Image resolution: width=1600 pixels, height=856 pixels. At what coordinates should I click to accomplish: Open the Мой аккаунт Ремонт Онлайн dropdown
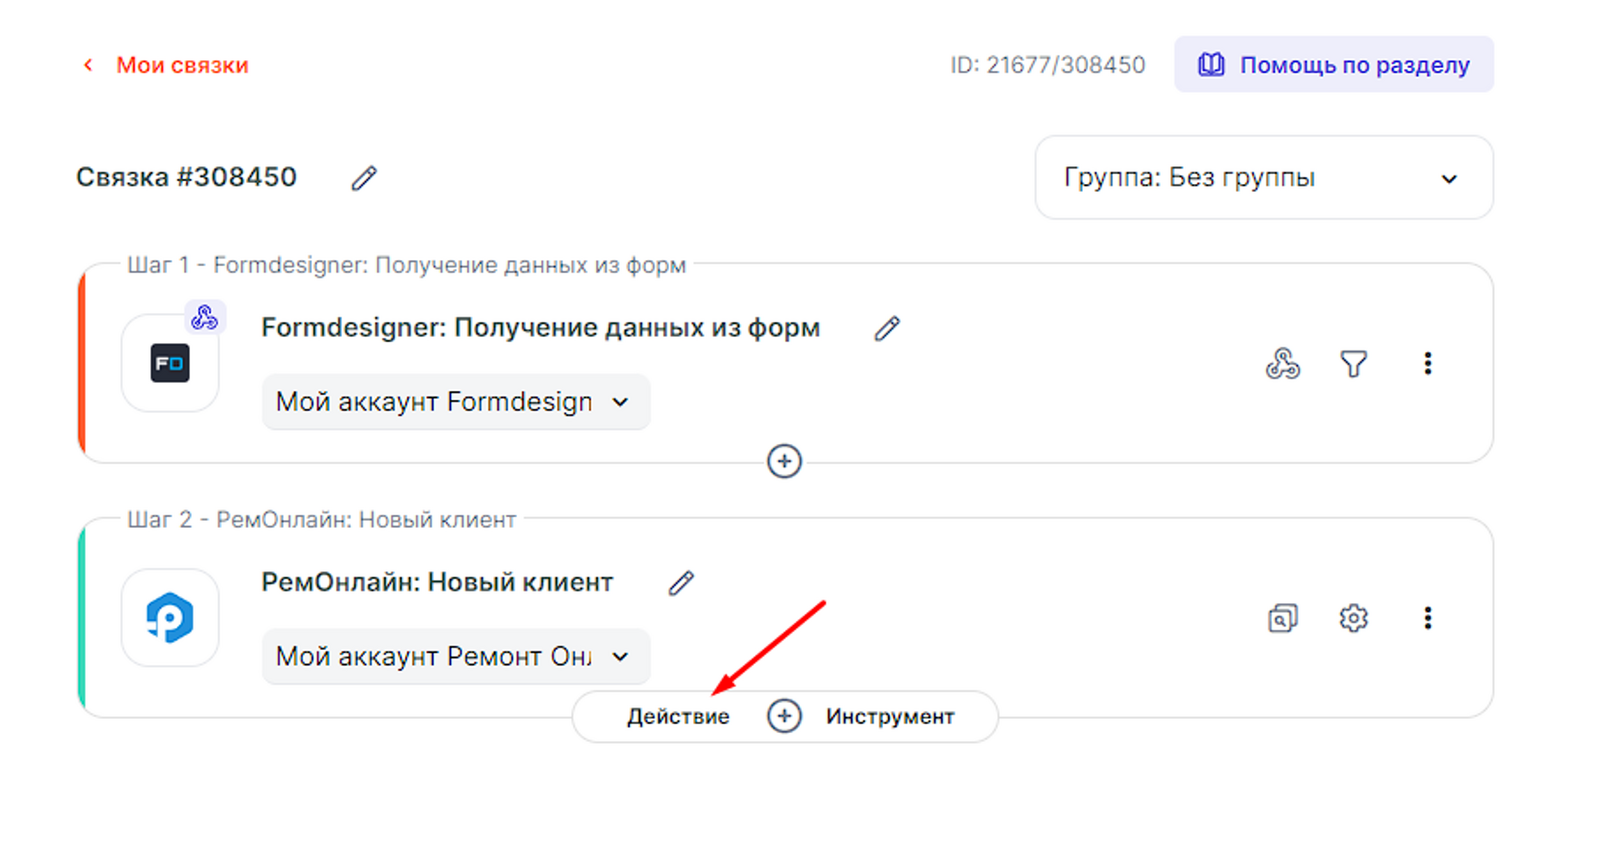pyautogui.click(x=455, y=657)
